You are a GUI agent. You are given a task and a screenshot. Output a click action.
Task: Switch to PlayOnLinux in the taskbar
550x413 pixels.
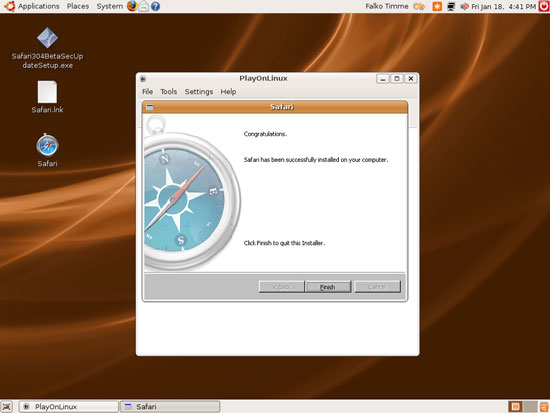(x=69, y=407)
